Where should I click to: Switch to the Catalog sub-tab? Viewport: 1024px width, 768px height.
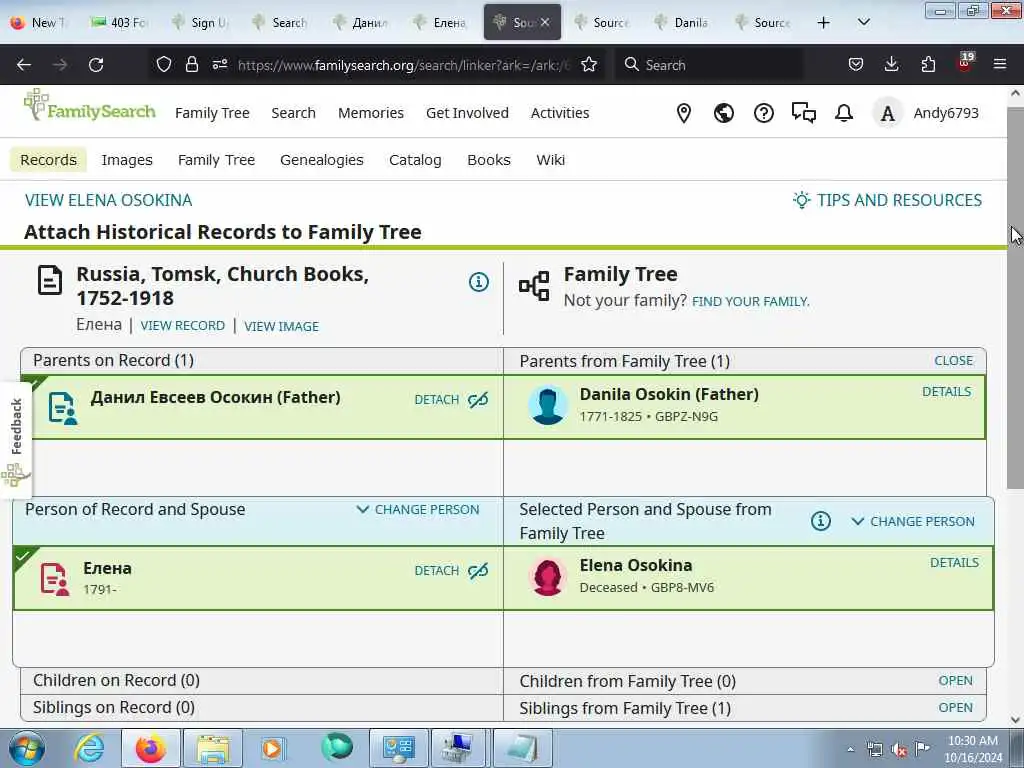click(415, 160)
